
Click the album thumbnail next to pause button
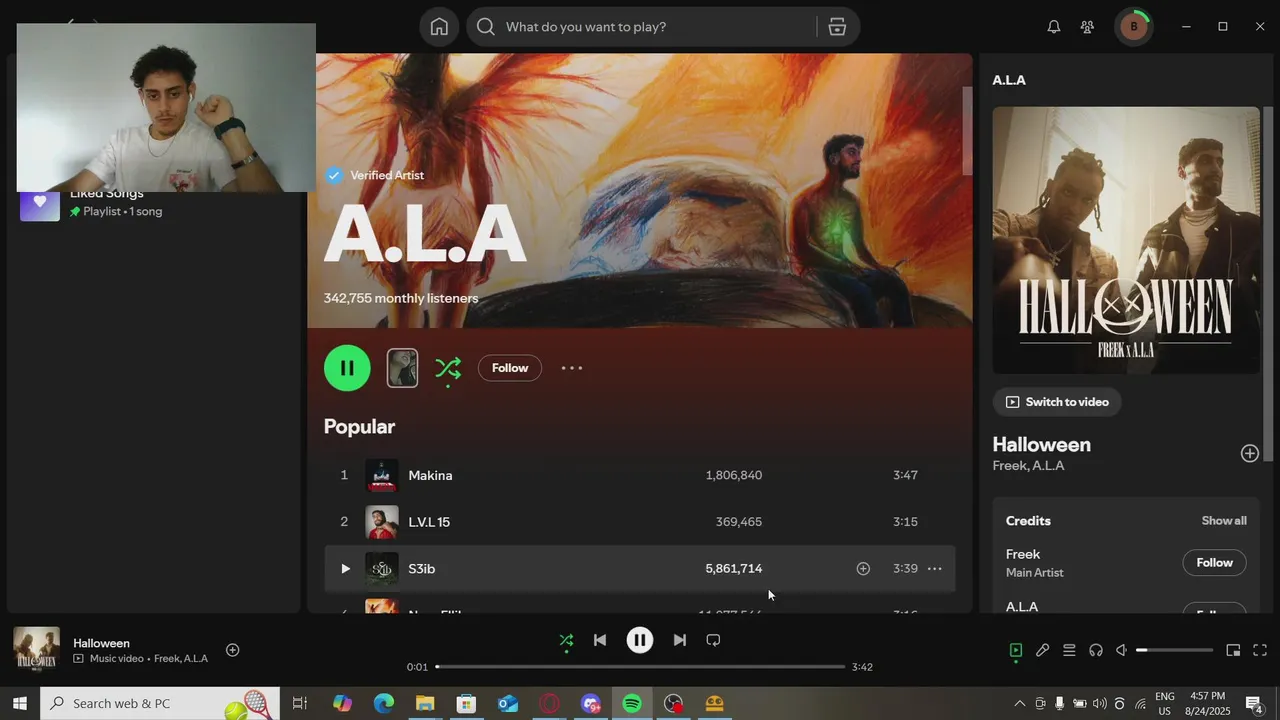(402, 368)
